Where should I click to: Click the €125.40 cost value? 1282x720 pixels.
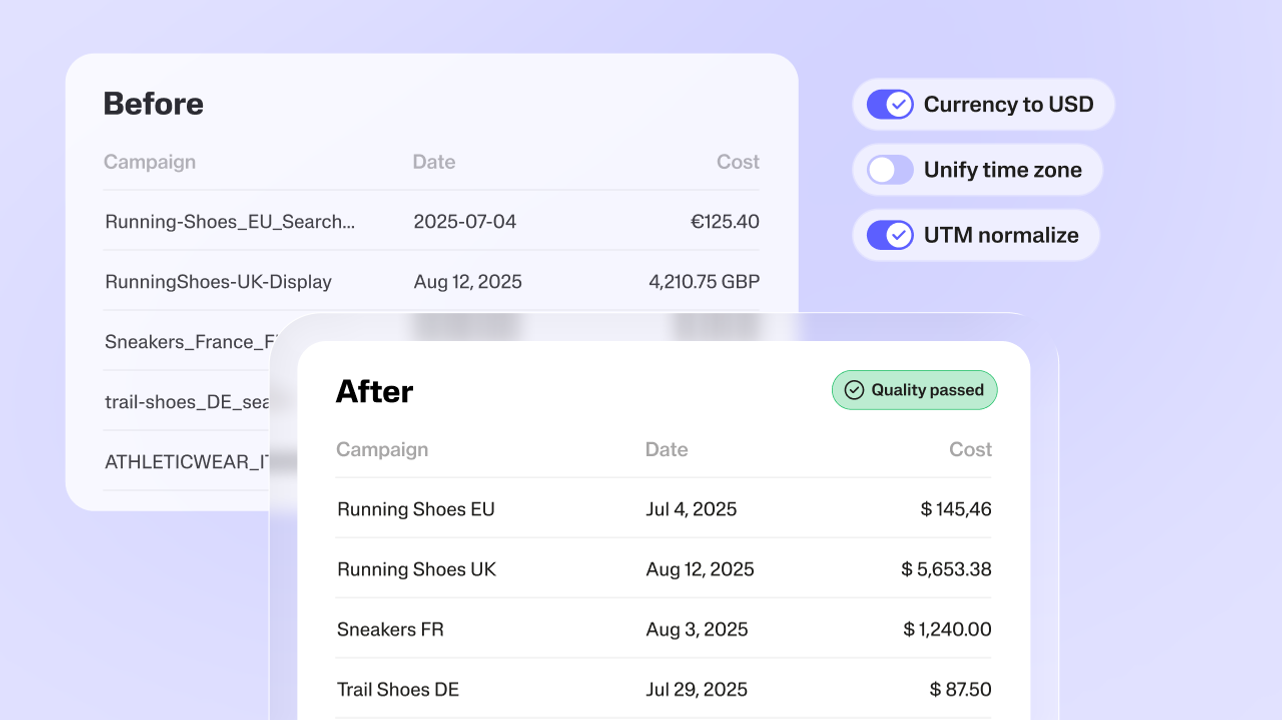coord(724,222)
